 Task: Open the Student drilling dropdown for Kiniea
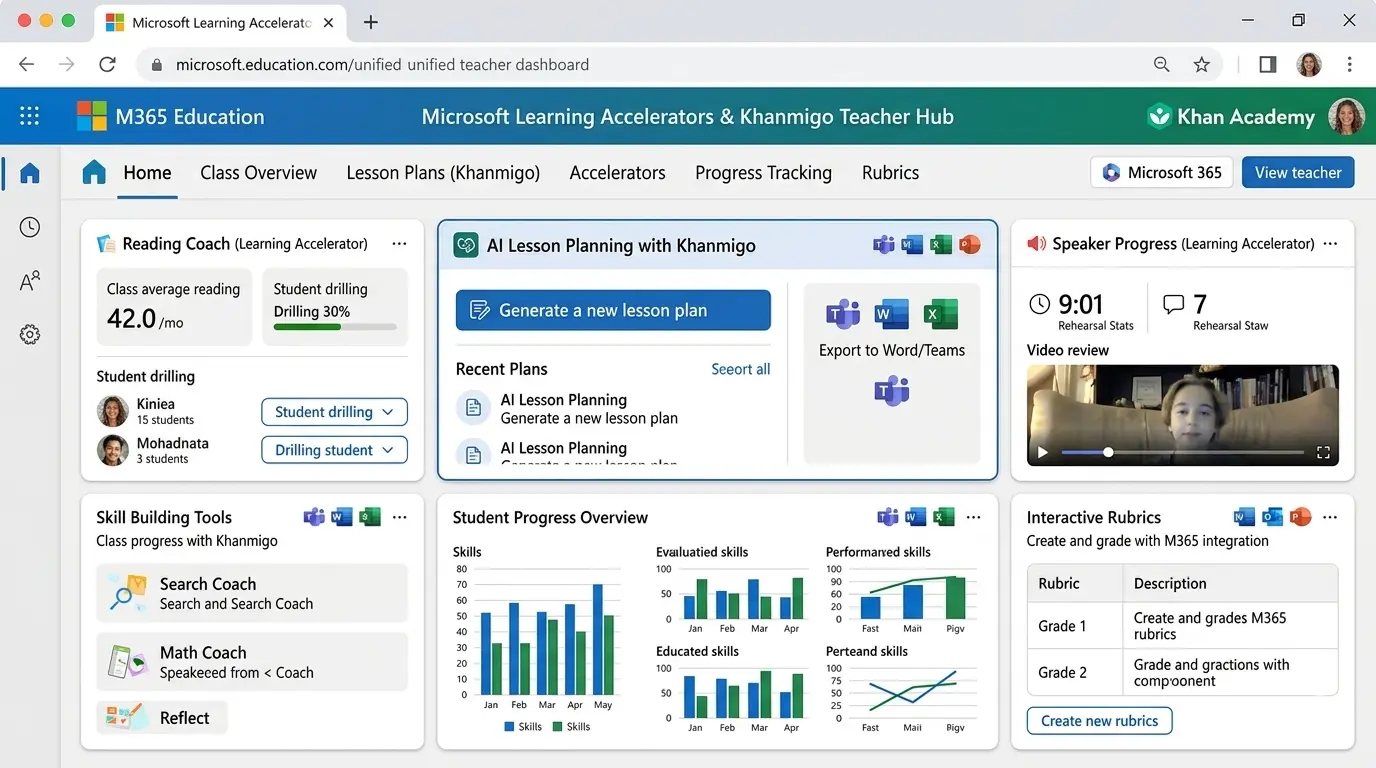[334, 411]
